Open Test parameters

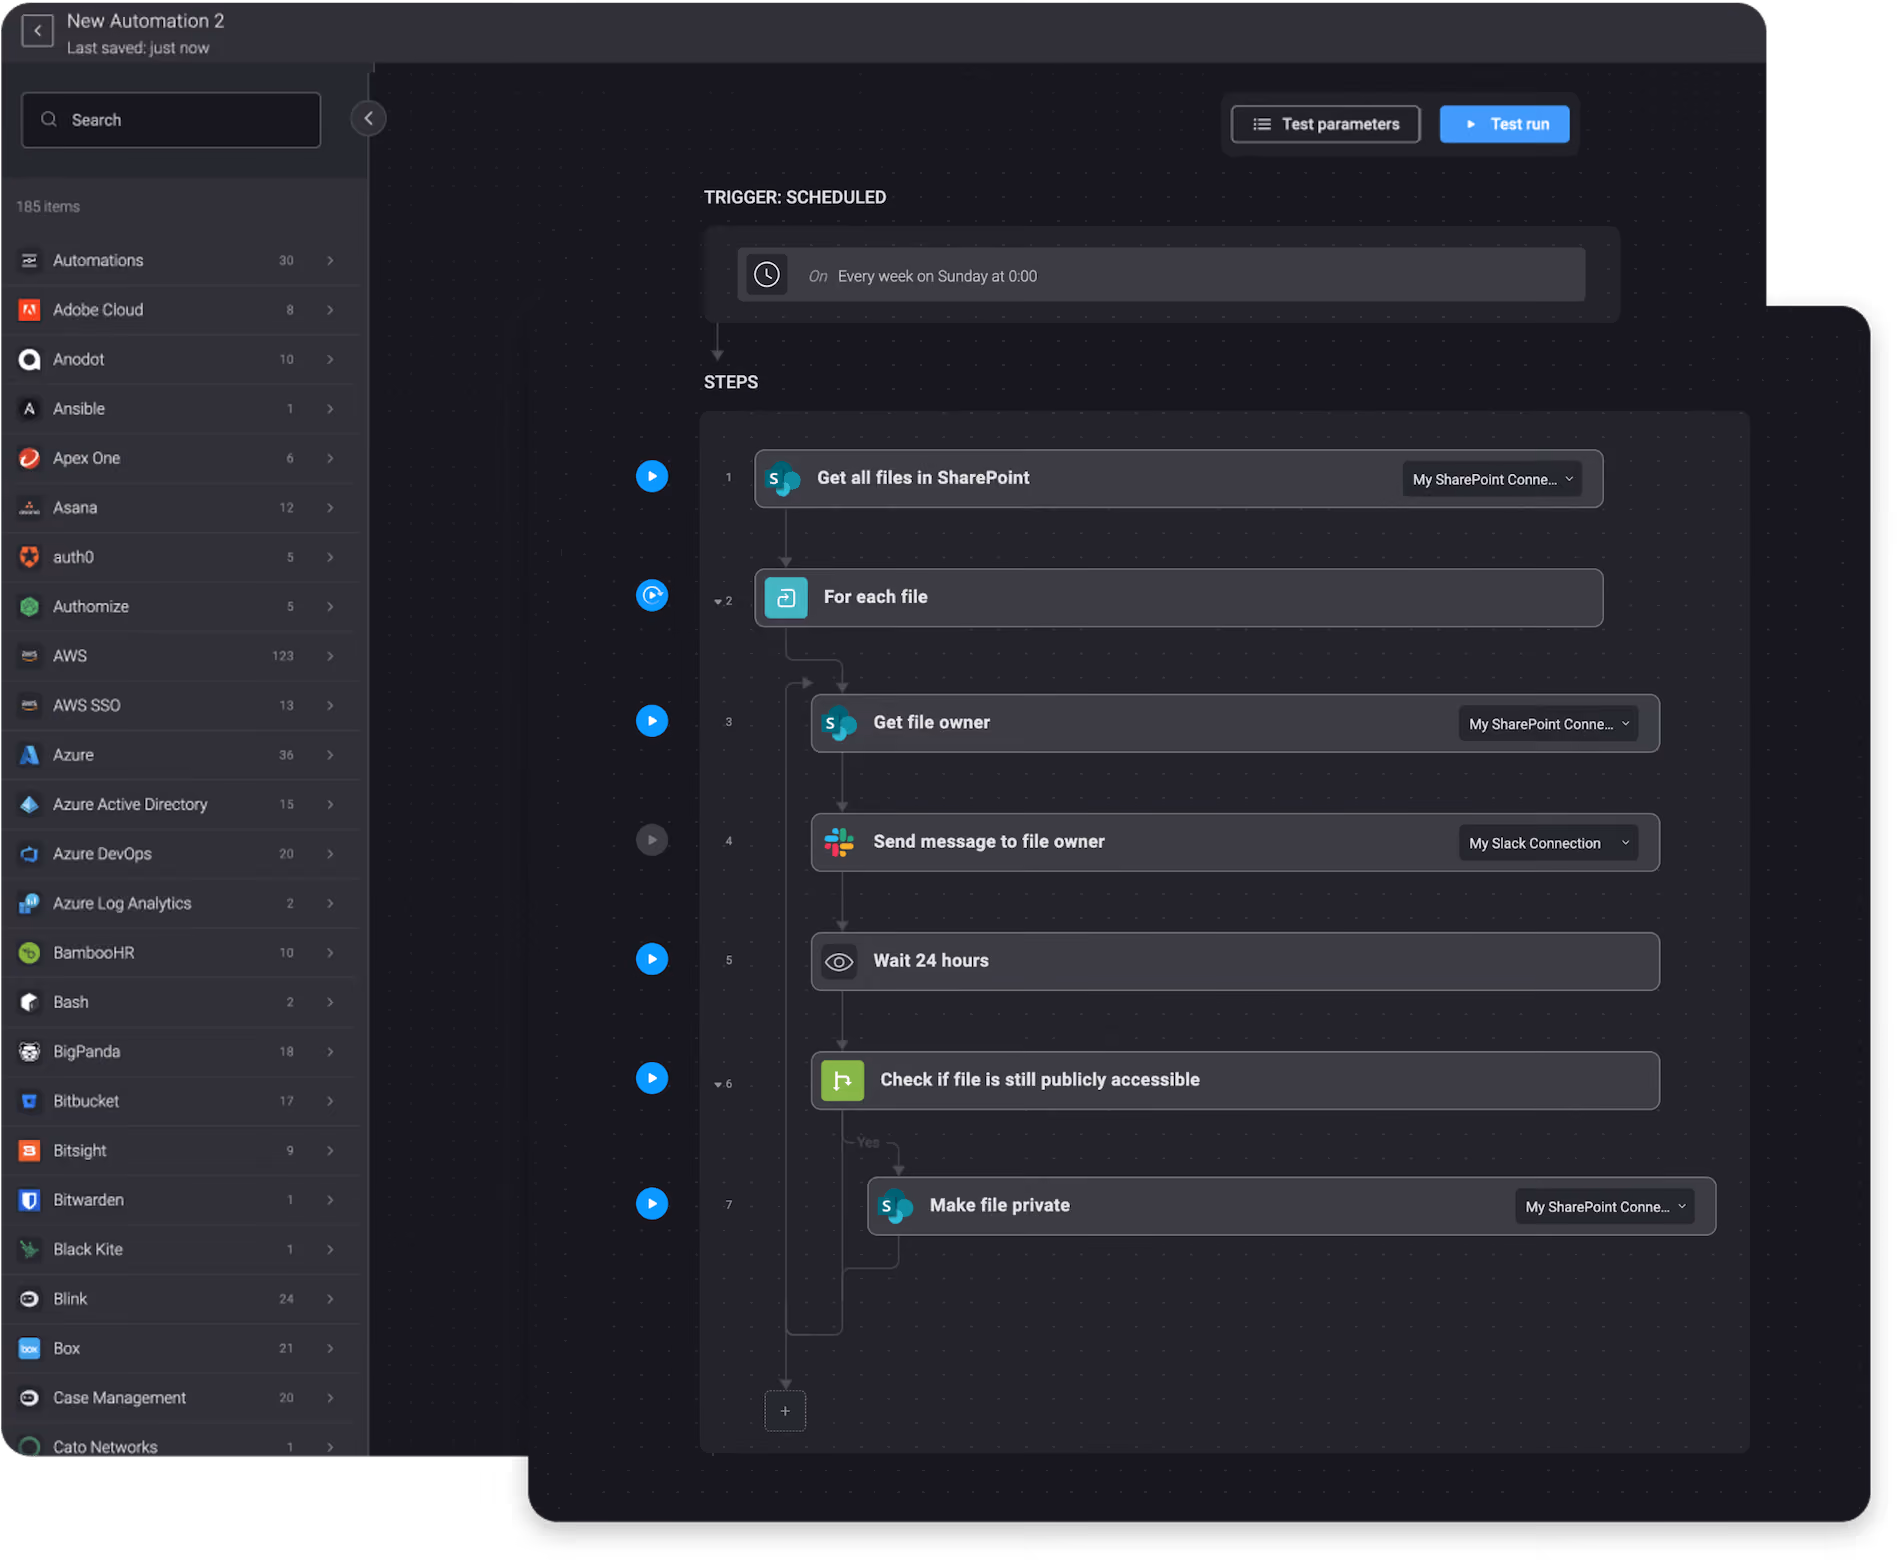[1325, 124]
